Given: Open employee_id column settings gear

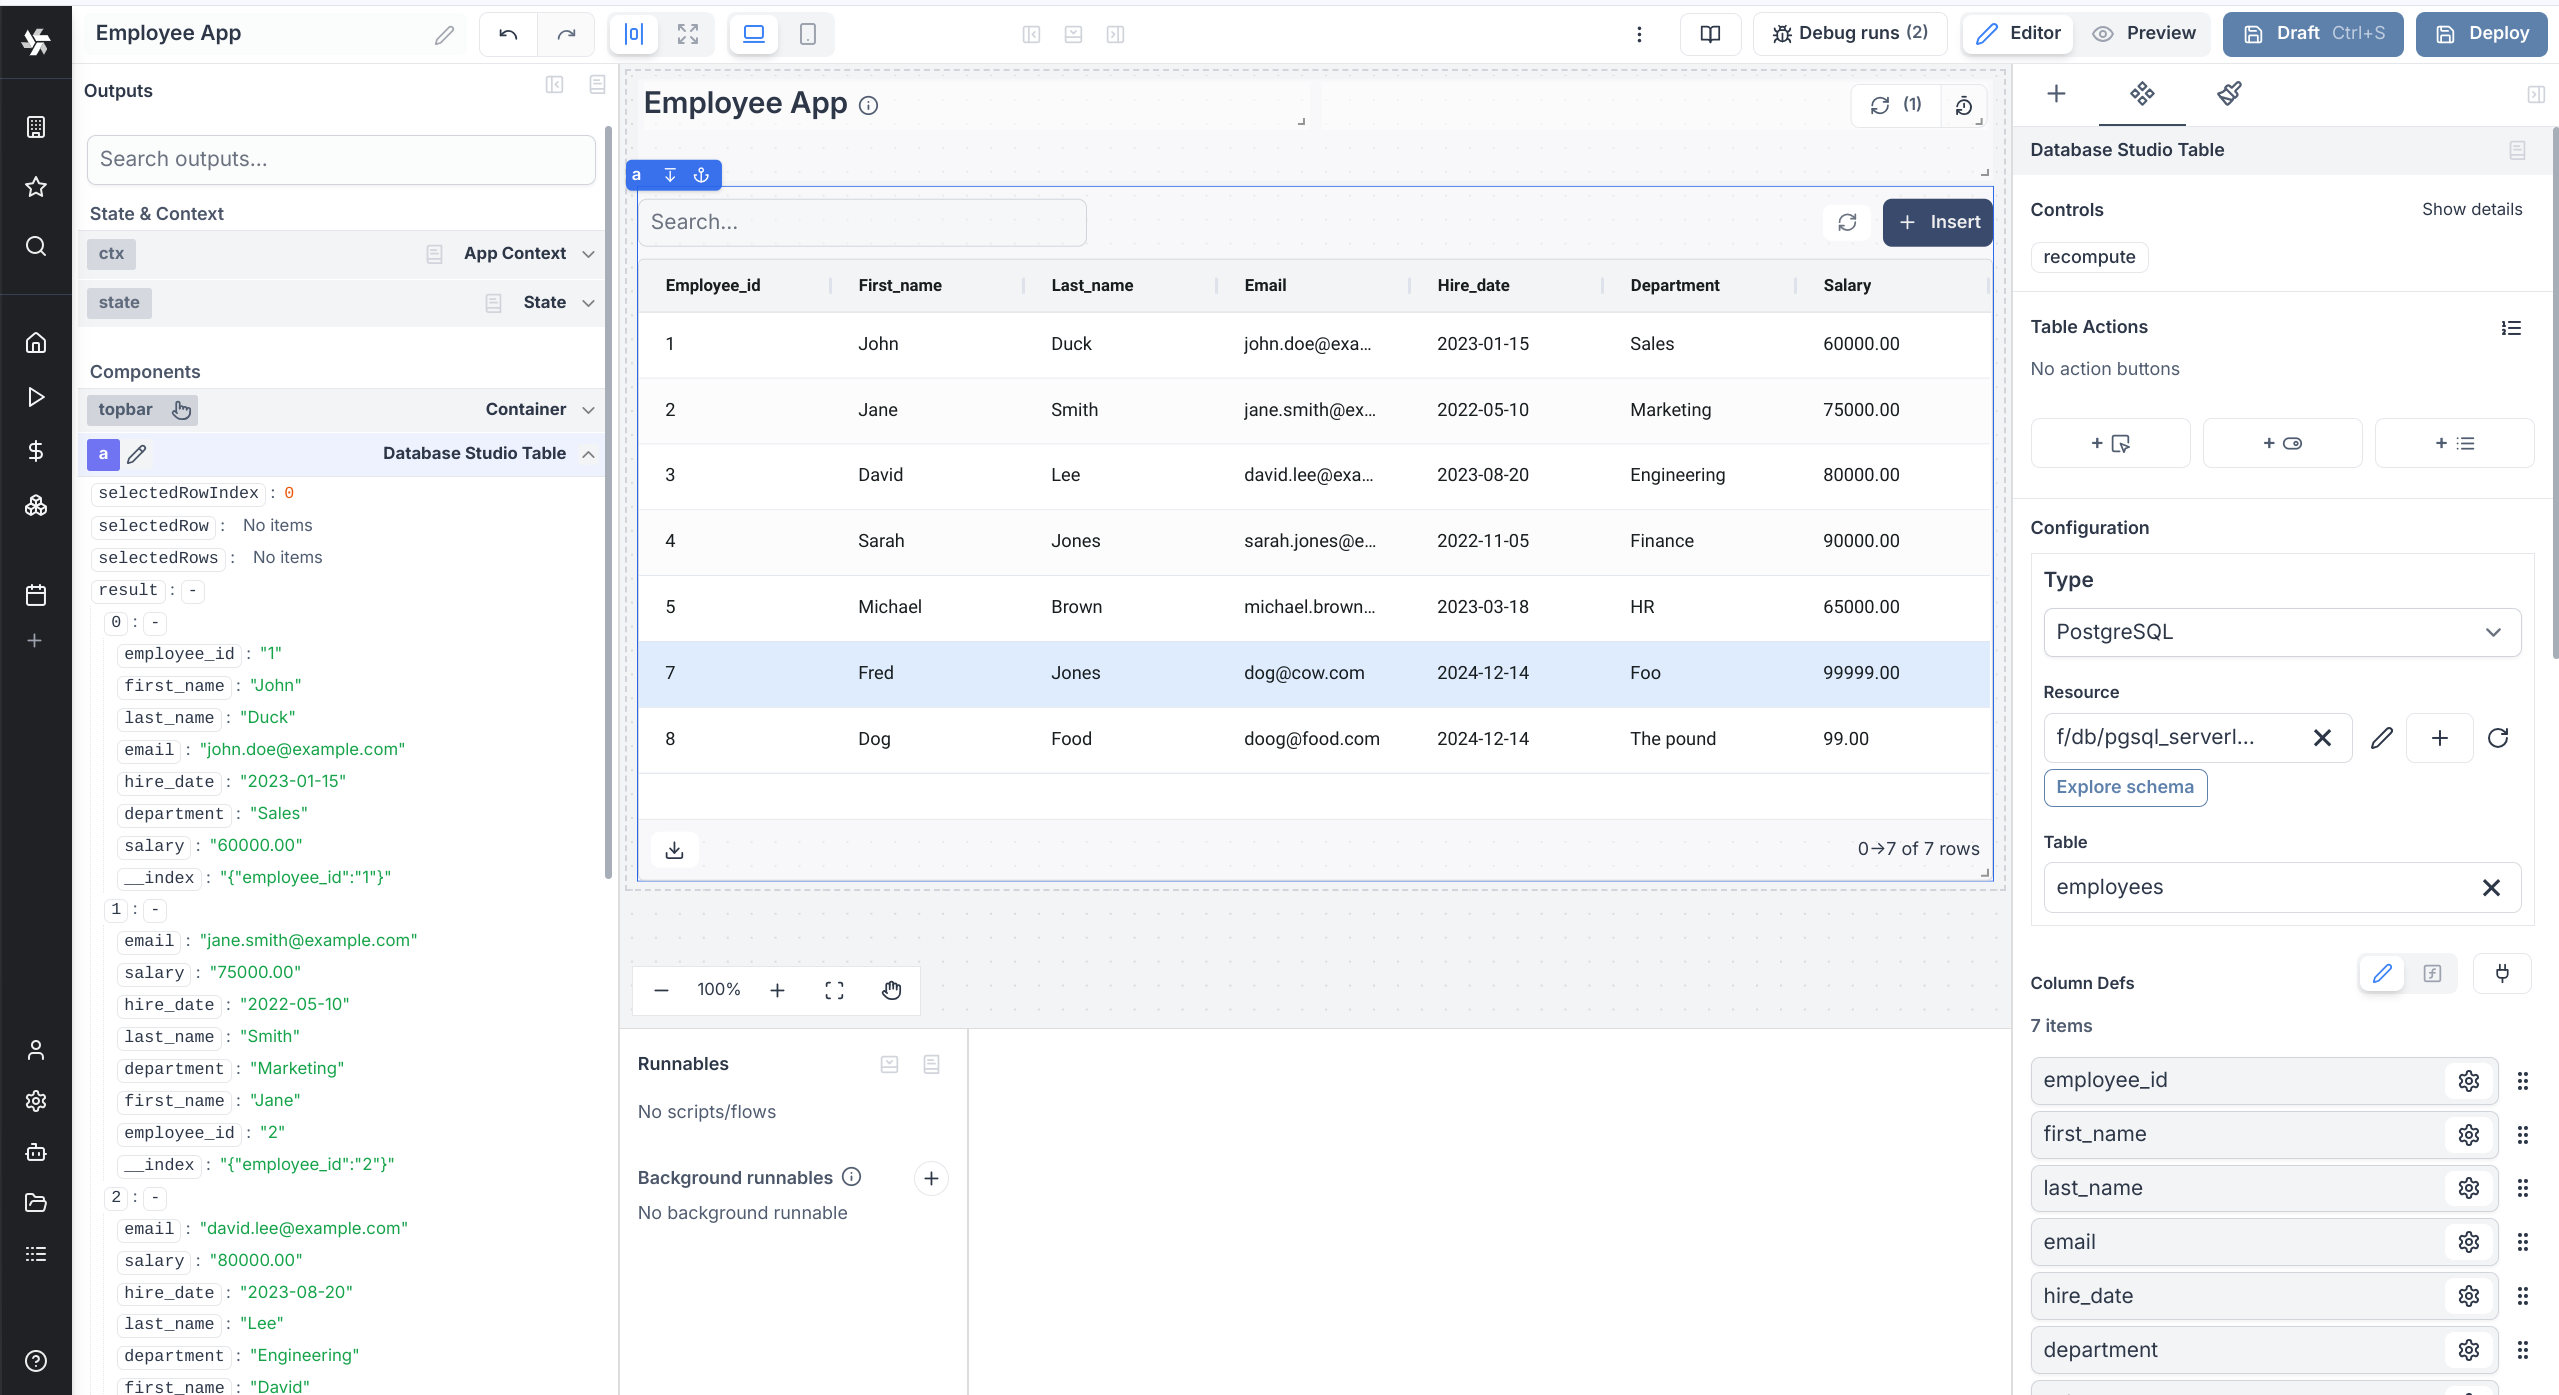Looking at the screenshot, I should click(2468, 1081).
